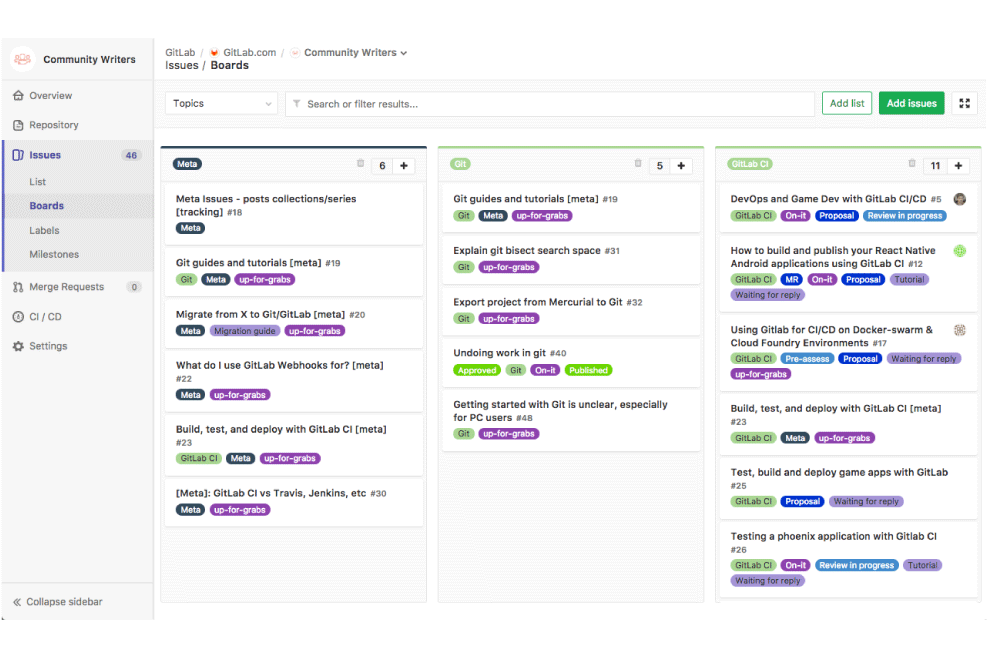
Task: Open Milestones in the Issues submenu
Action: click(54, 254)
